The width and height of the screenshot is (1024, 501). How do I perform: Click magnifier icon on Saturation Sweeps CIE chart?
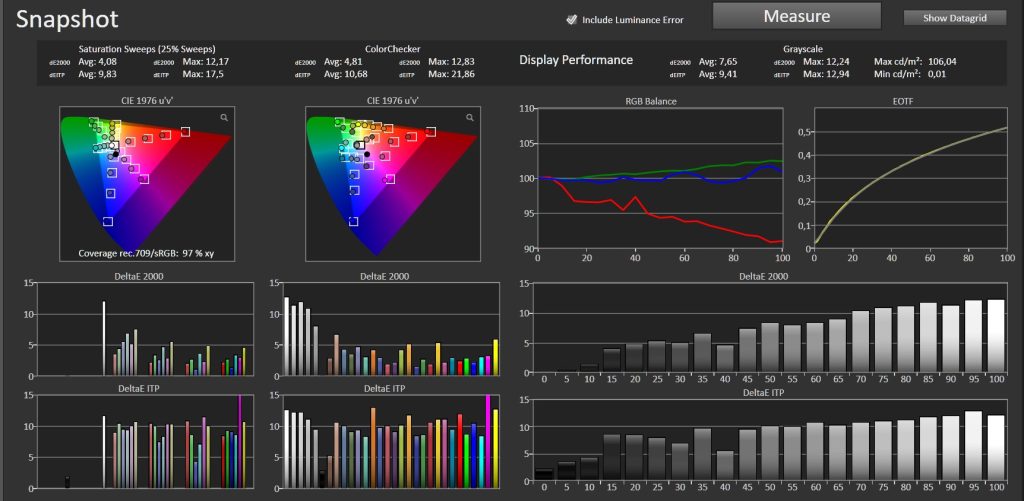tap(225, 118)
